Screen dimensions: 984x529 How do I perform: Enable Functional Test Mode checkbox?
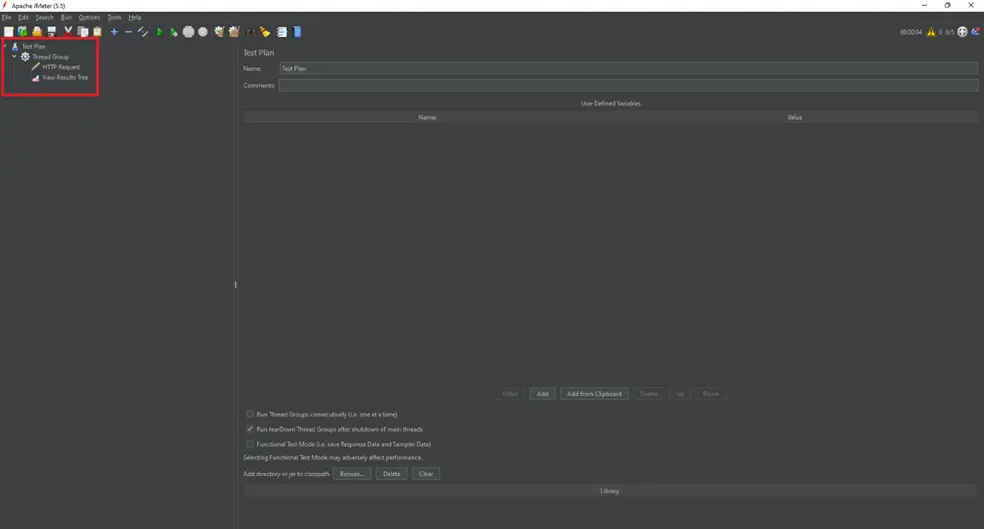pyautogui.click(x=250, y=444)
